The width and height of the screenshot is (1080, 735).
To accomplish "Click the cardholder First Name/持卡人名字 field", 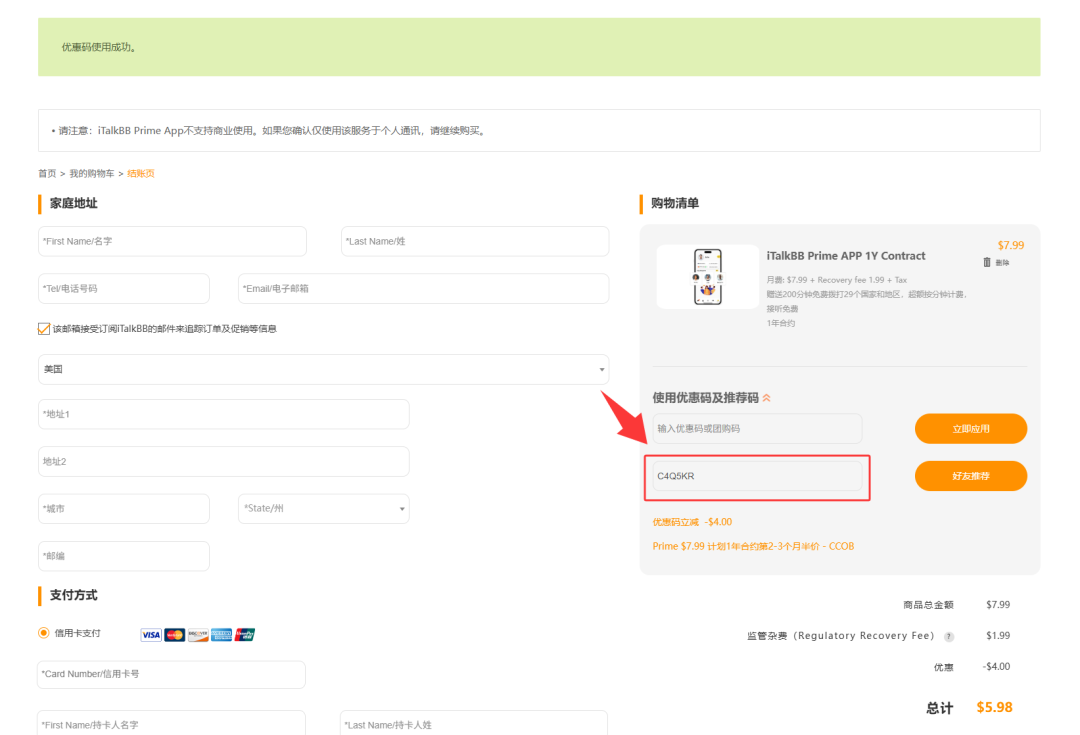I will click(171, 723).
